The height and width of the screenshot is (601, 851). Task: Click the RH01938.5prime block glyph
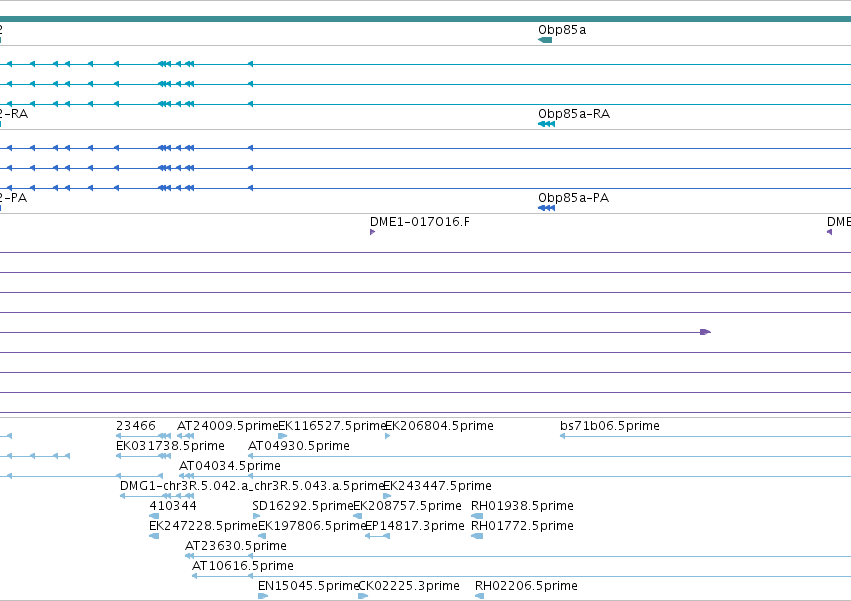[477, 516]
